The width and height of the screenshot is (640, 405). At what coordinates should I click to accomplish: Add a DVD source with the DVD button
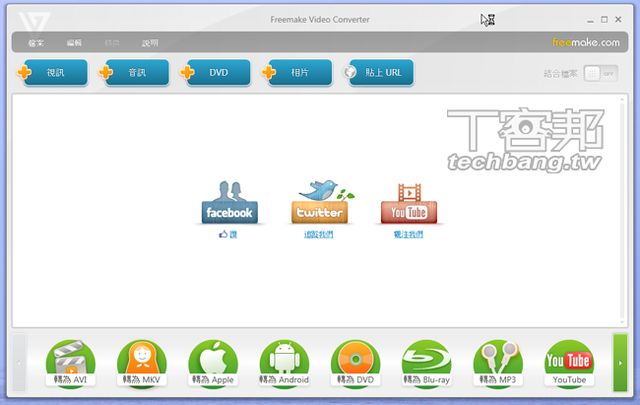(216, 73)
